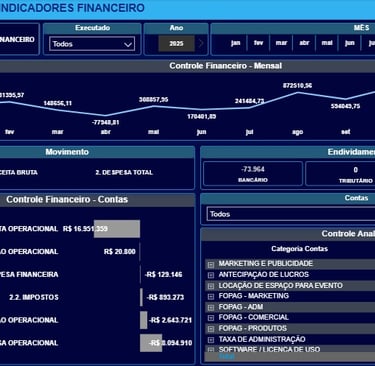Click data point 148656,11 for mar
375x366 pixels.
[57, 109]
